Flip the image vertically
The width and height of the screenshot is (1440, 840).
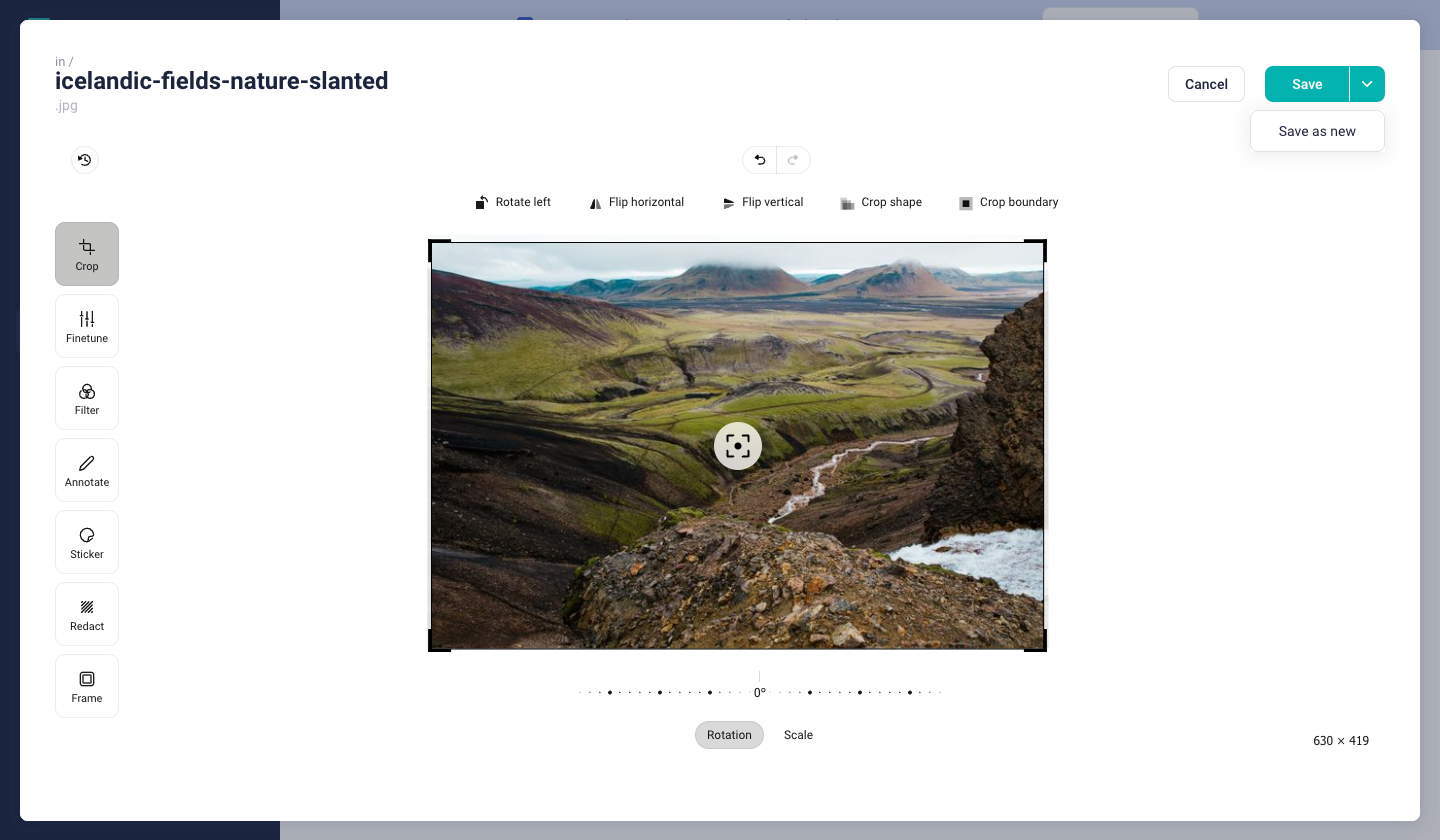click(x=763, y=202)
